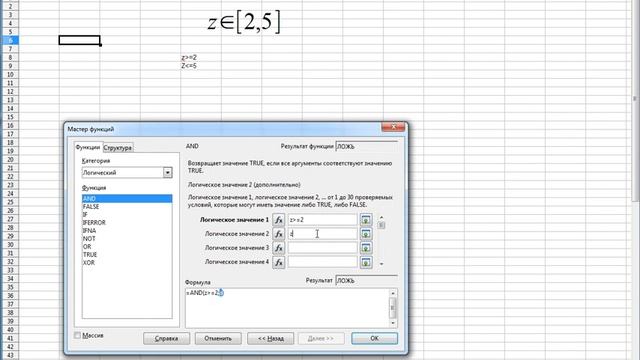
Task: Click shrink range icon for Логическое значение 1
Action: click(366, 220)
